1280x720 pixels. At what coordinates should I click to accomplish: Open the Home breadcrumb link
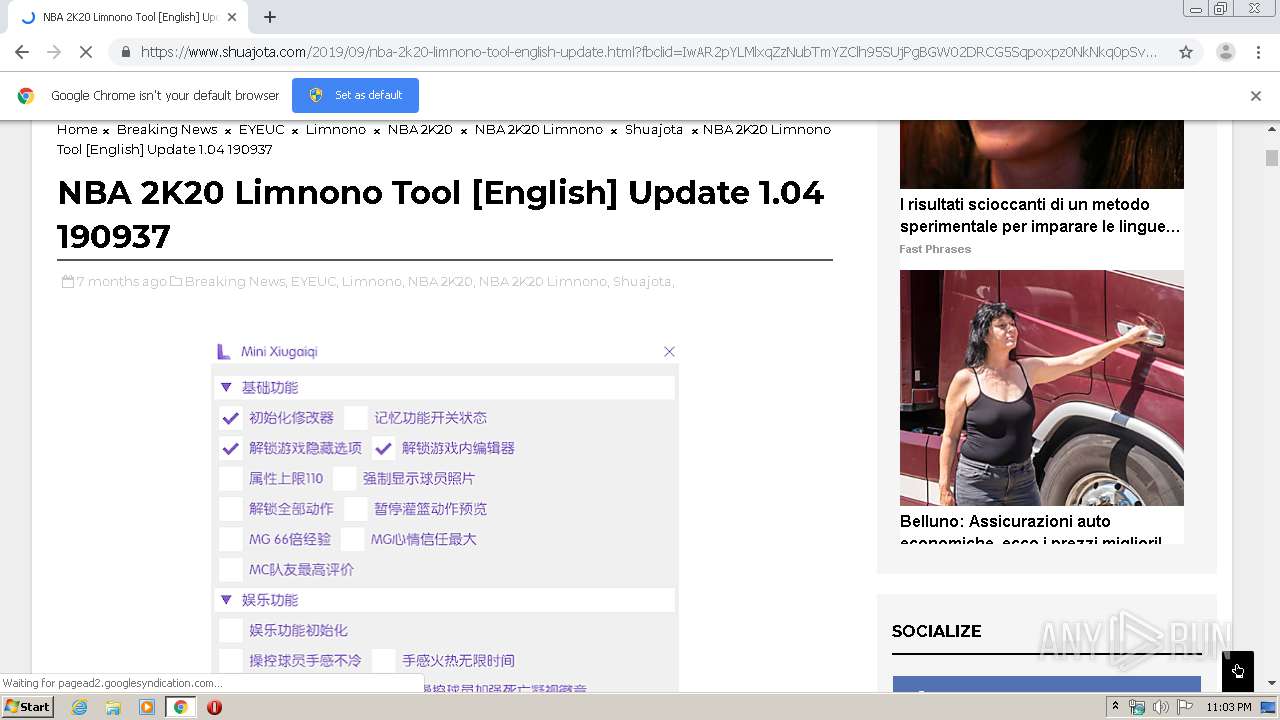(77, 129)
